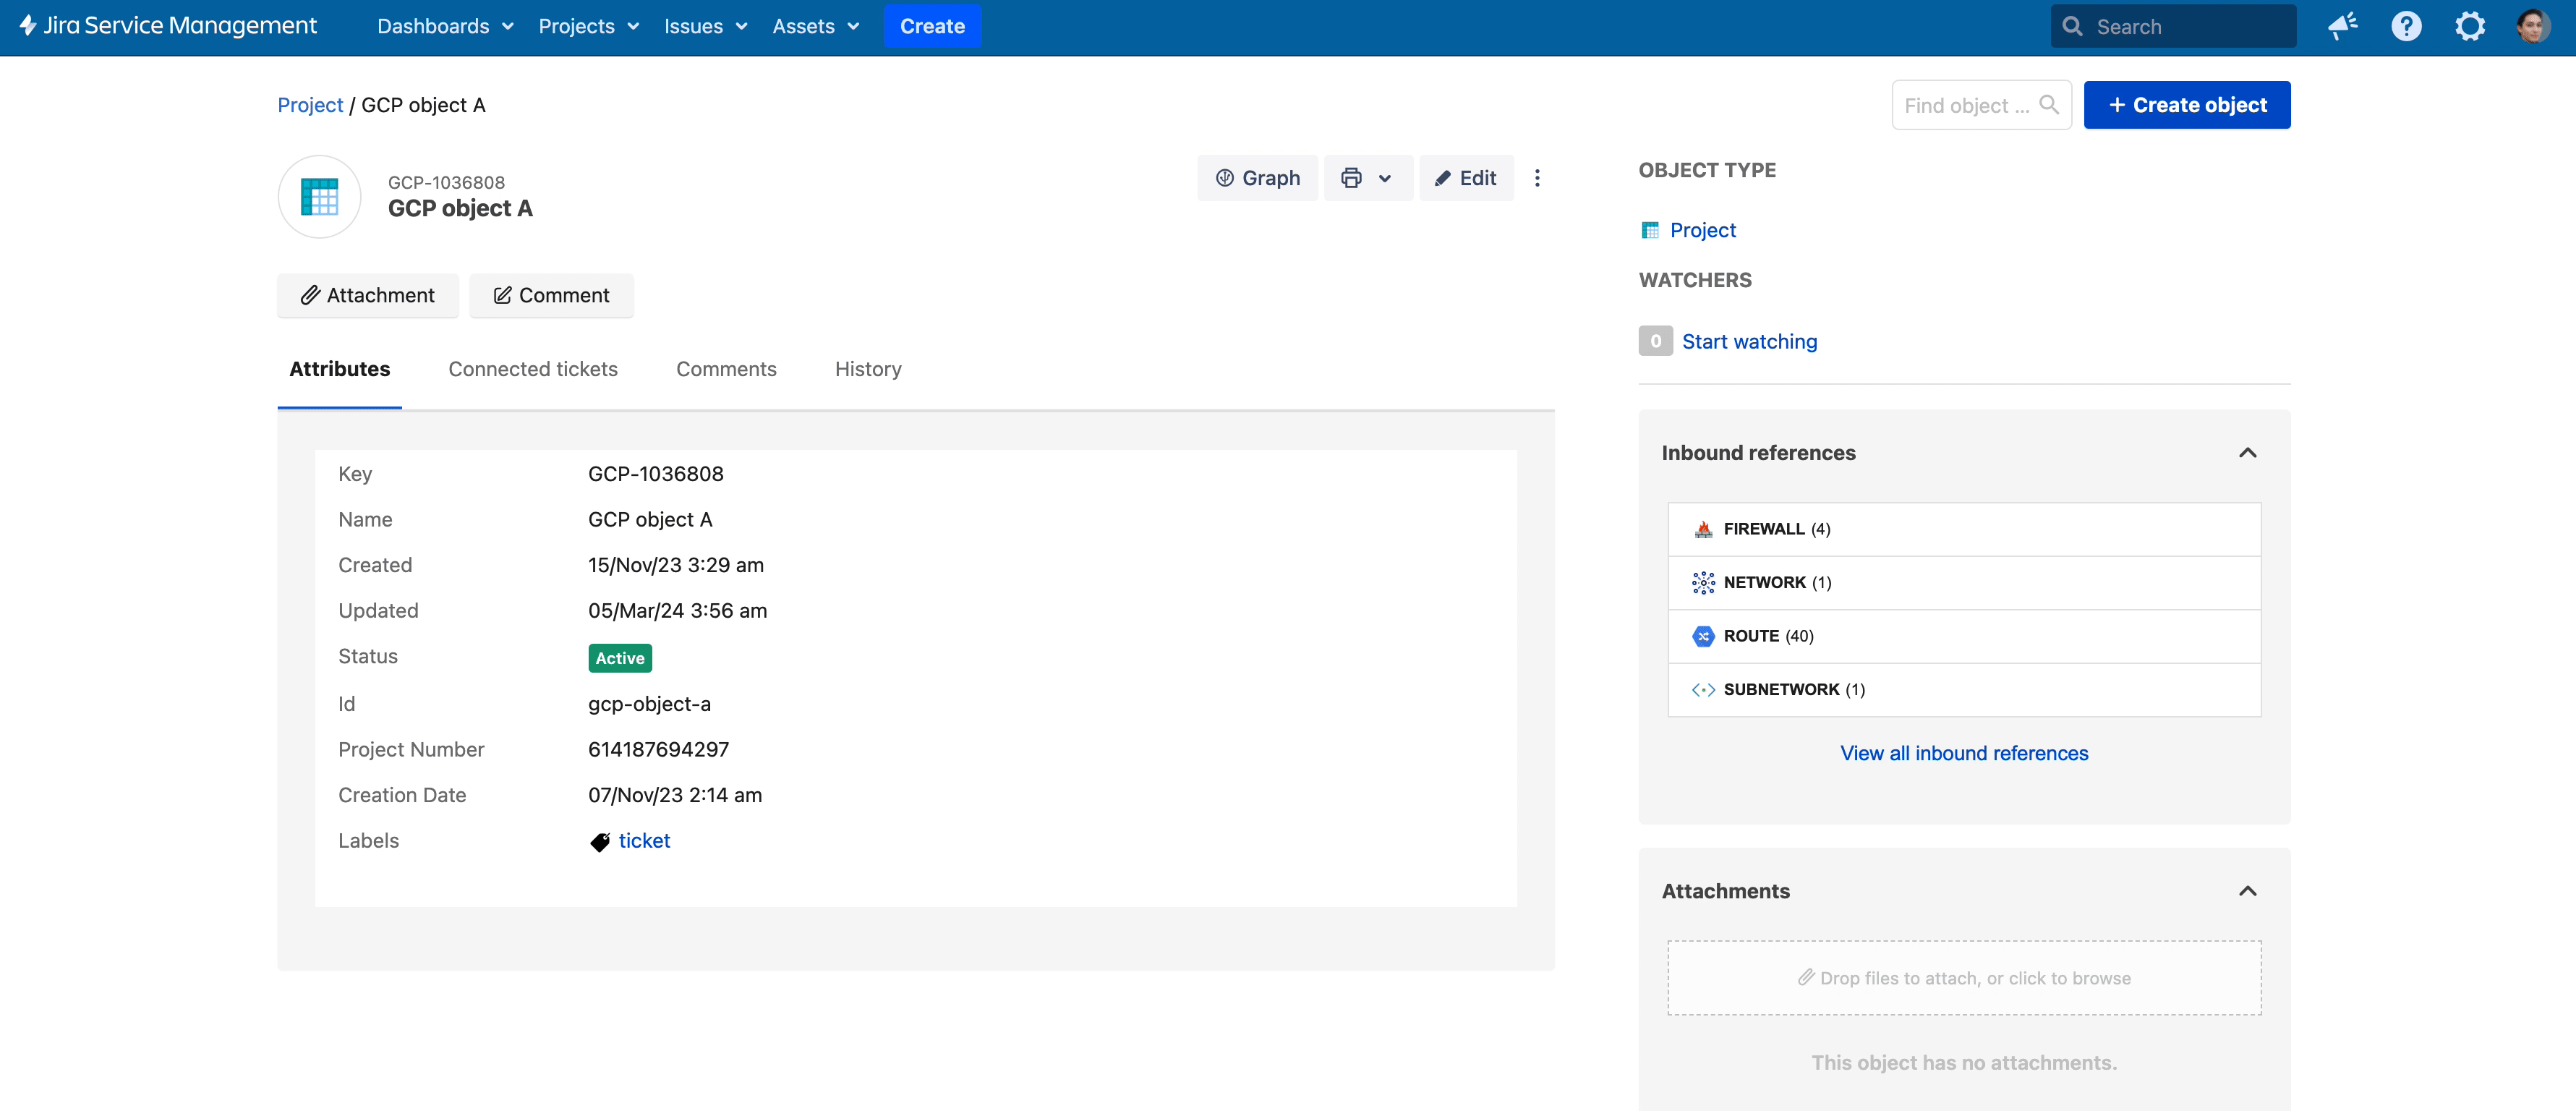Image resolution: width=2576 pixels, height=1111 pixels.
Task: Click the Graph button
Action: (1257, 178)
